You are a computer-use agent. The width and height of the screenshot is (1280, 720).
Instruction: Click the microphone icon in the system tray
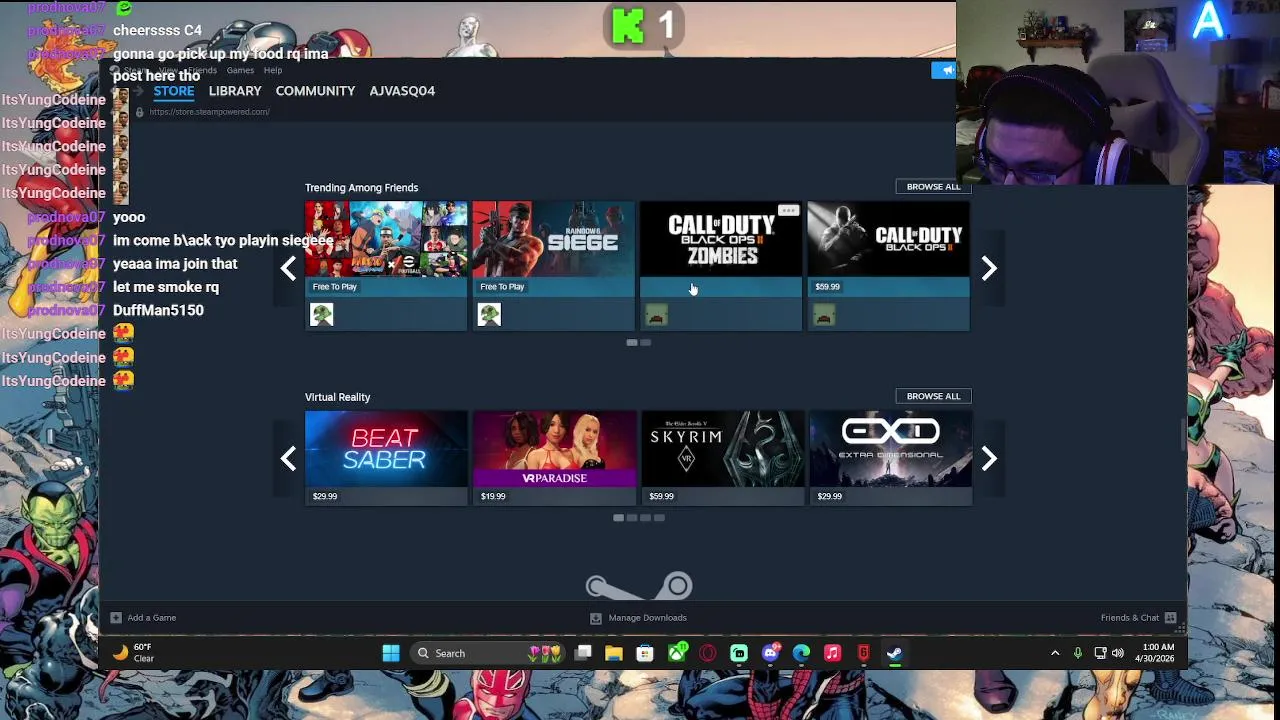click(x=1078, y=653)
